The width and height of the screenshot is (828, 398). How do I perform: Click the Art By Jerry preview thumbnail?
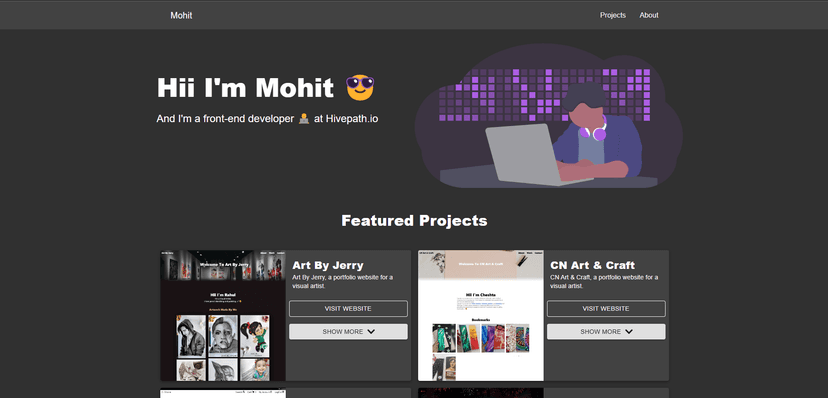click(223, 315)
